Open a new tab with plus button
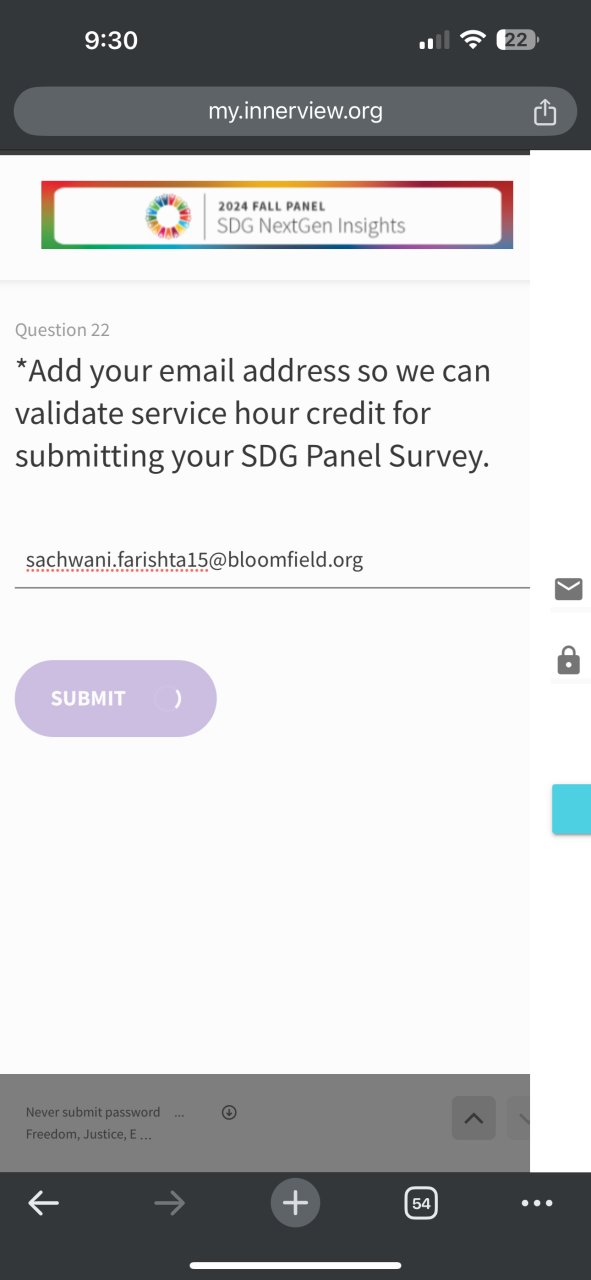The height and width of the screenshot is (1280, 591). pyautogui.click(x=295, y=1203)
